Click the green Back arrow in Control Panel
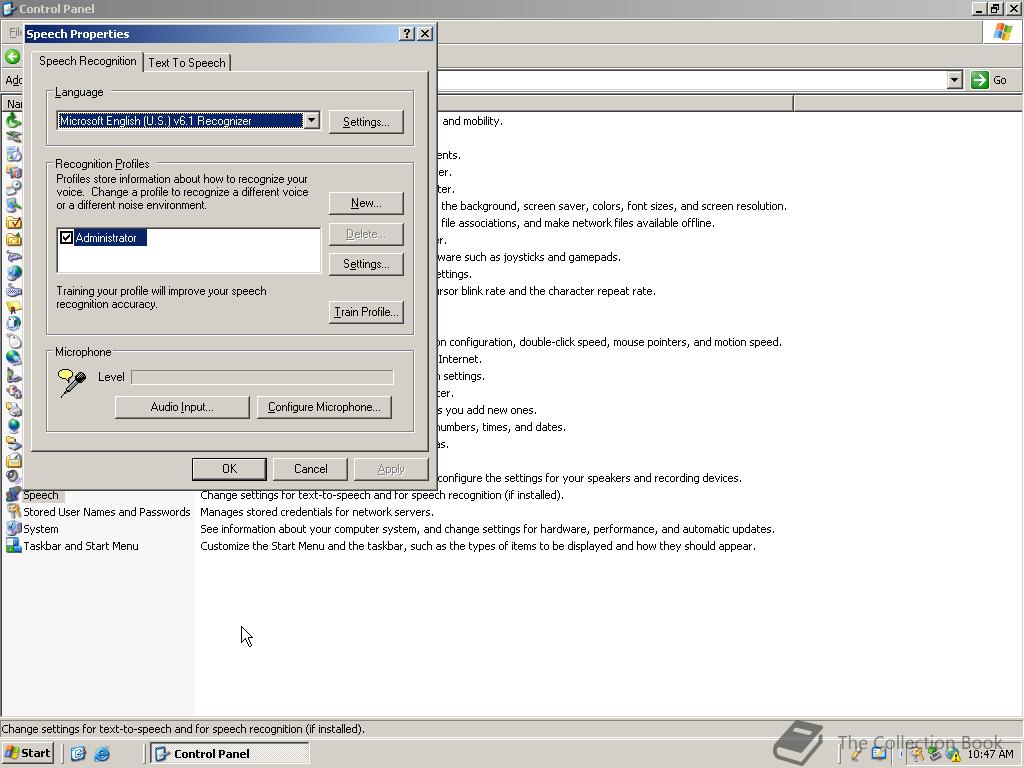 (12, 57)
